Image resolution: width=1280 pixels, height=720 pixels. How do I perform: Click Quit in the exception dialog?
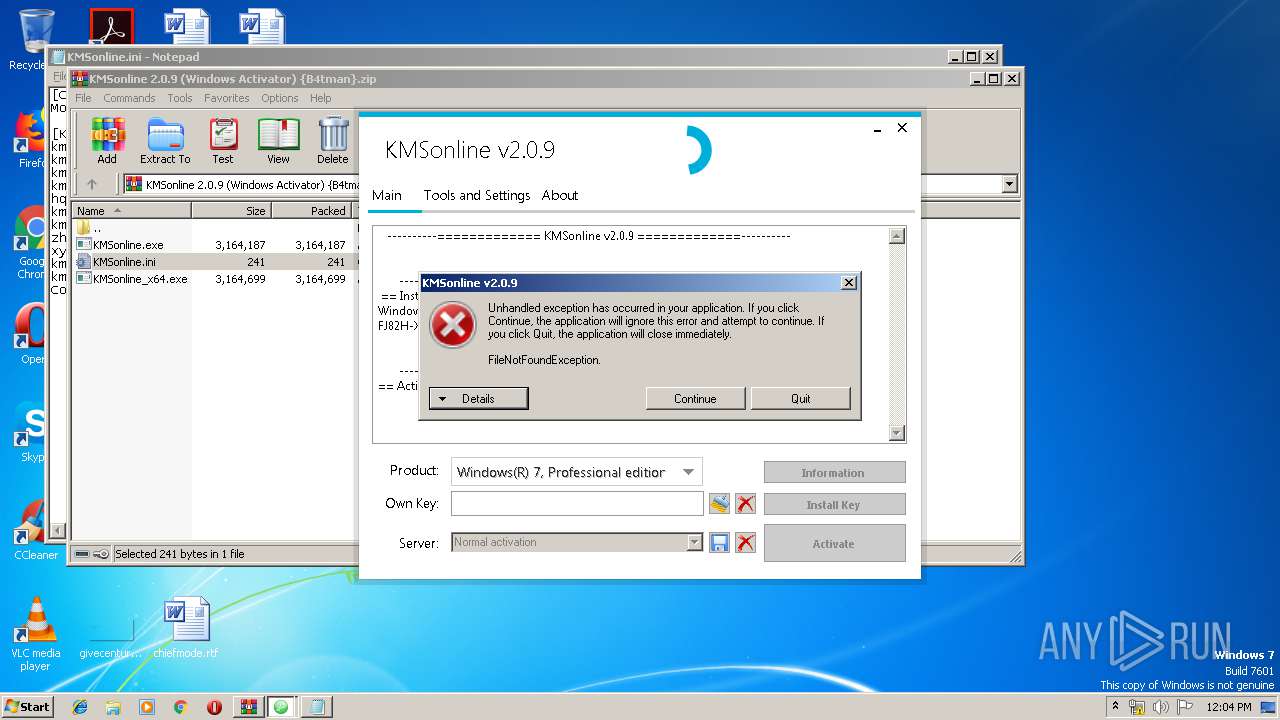click(801, 398)
